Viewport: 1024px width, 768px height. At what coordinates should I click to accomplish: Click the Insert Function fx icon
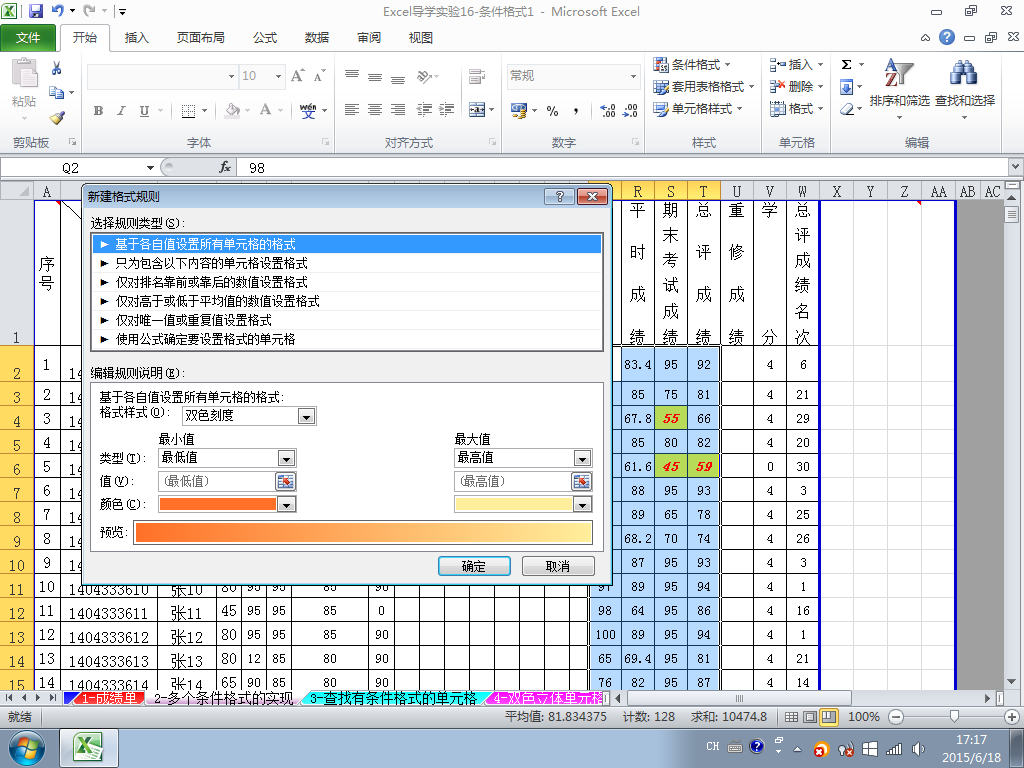coord(225,167)
